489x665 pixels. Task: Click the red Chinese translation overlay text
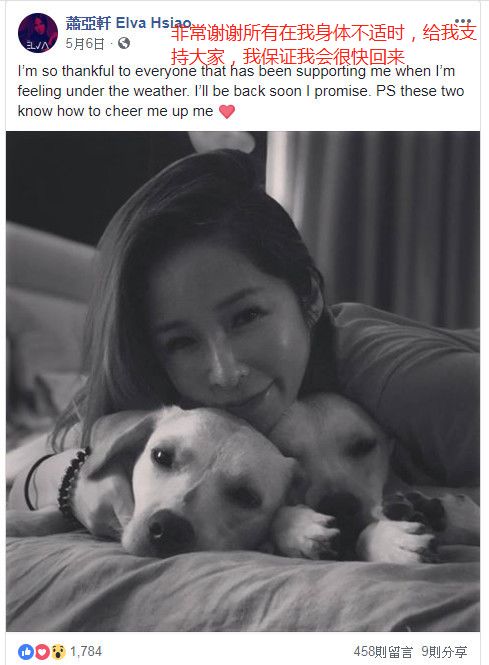[x=324, y=45]
